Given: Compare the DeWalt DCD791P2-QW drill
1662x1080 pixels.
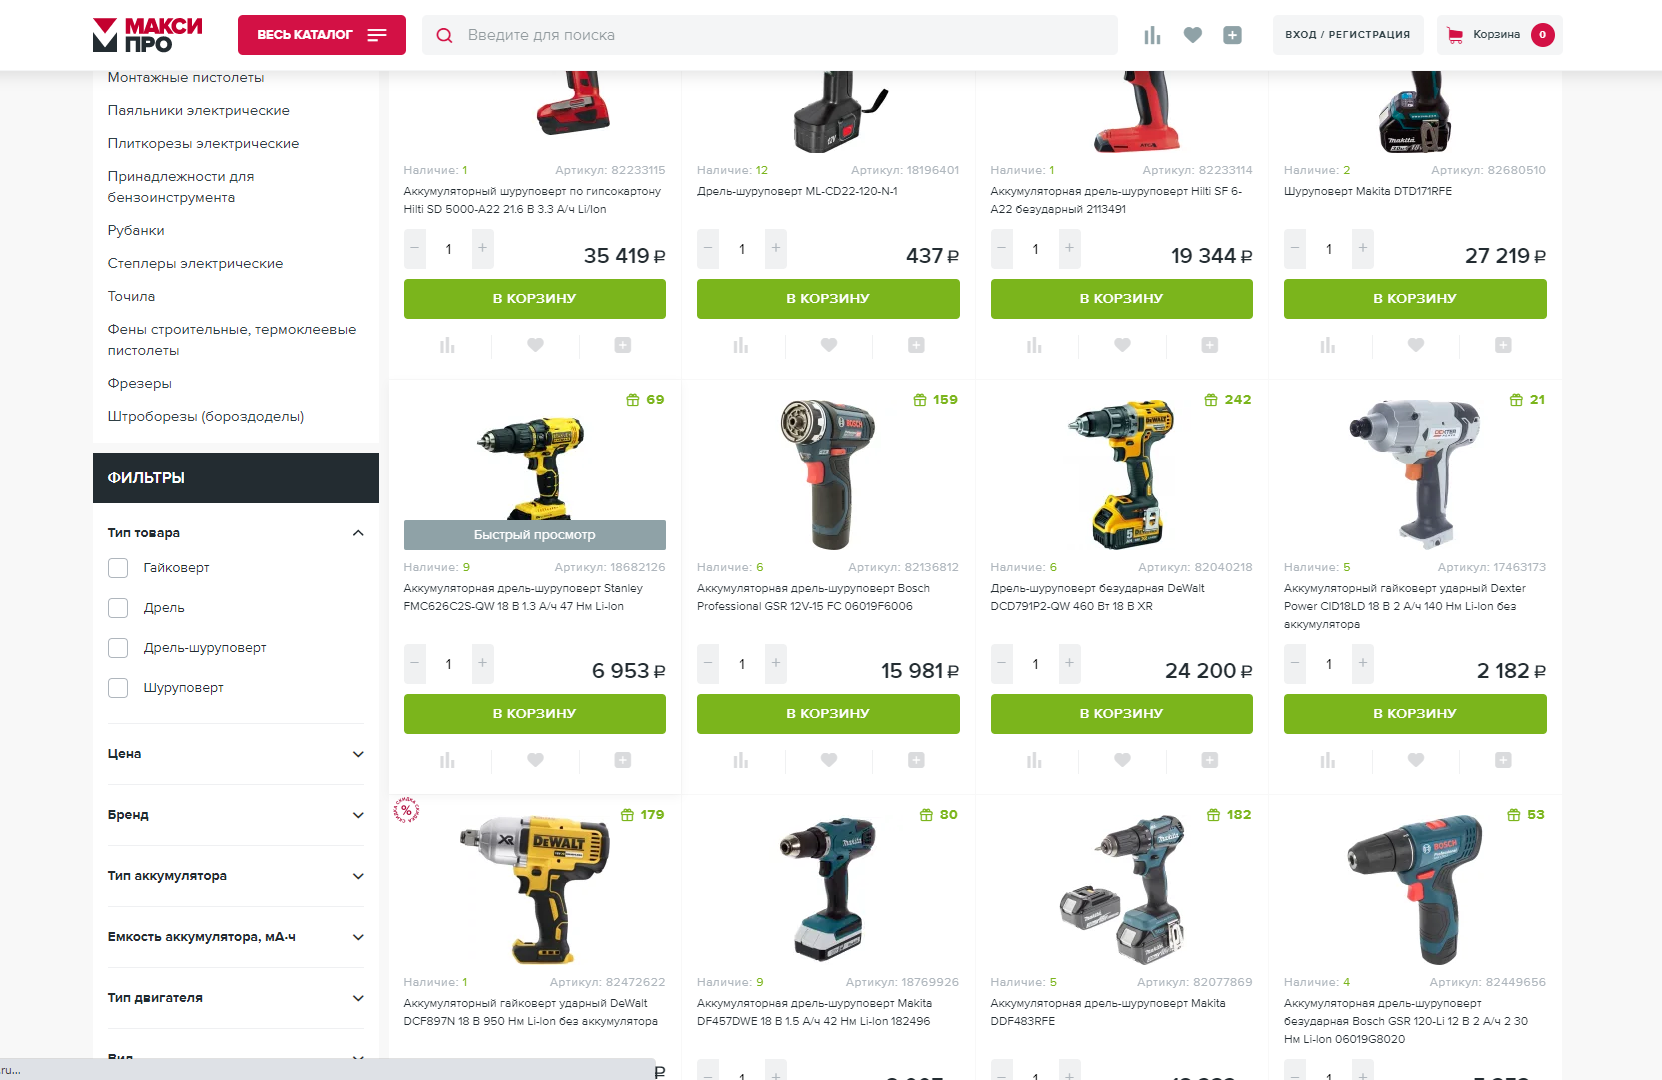Looking at the screenshot, I should [x=1034, y=760].
